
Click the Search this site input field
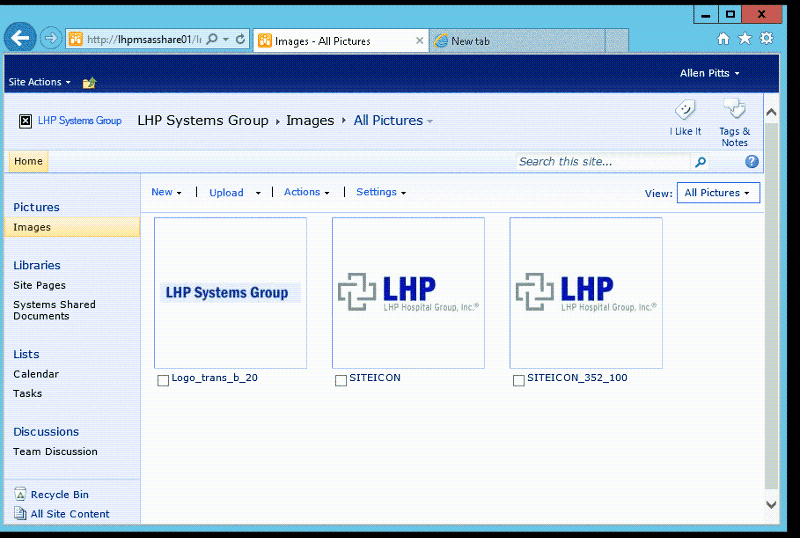[603, 162]
